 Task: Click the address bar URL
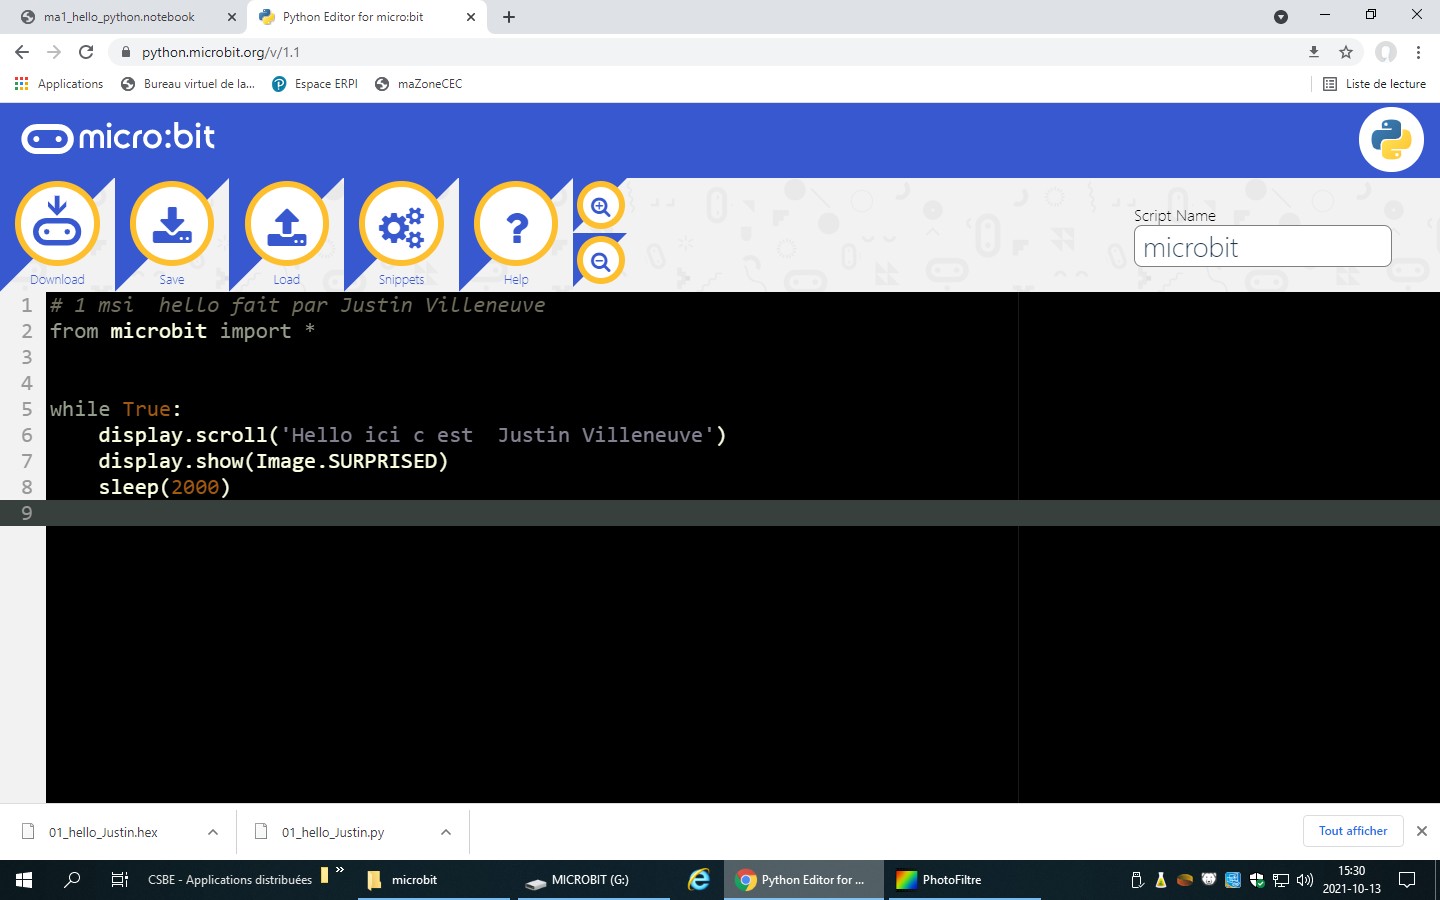tap(220, 52)
